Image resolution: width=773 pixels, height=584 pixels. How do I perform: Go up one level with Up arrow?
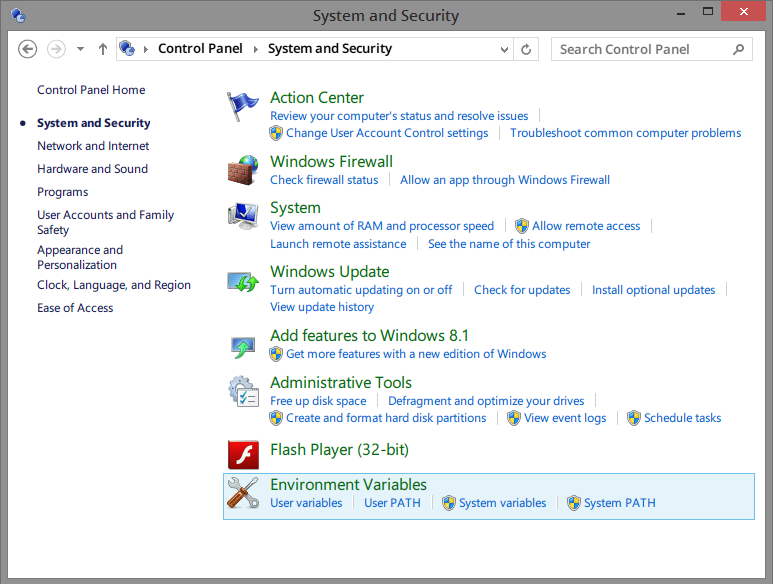[x=103, y=49]
